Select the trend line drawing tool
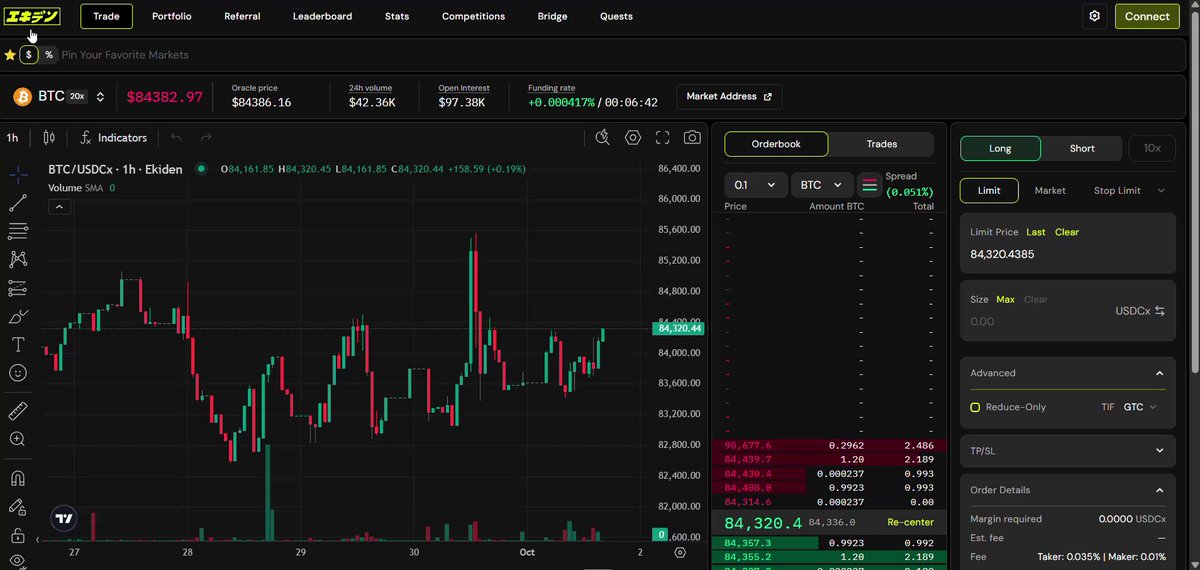Screen dimensions: 1200x570 (x=18, y=203)
